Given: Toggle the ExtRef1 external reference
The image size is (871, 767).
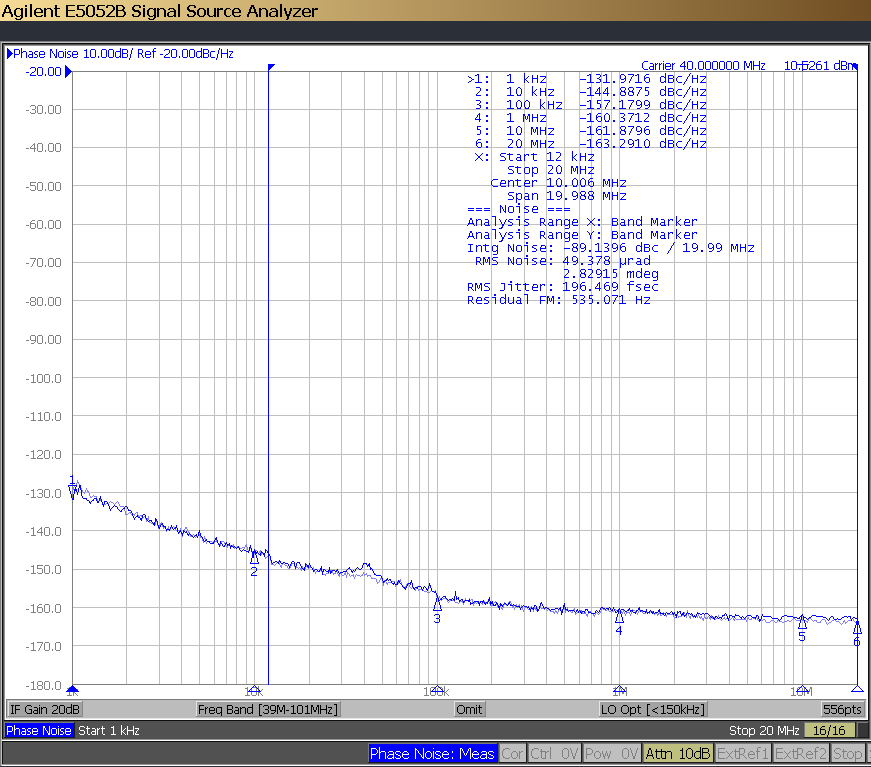Looking at the screenshot, I should click(x=742, y=754).
